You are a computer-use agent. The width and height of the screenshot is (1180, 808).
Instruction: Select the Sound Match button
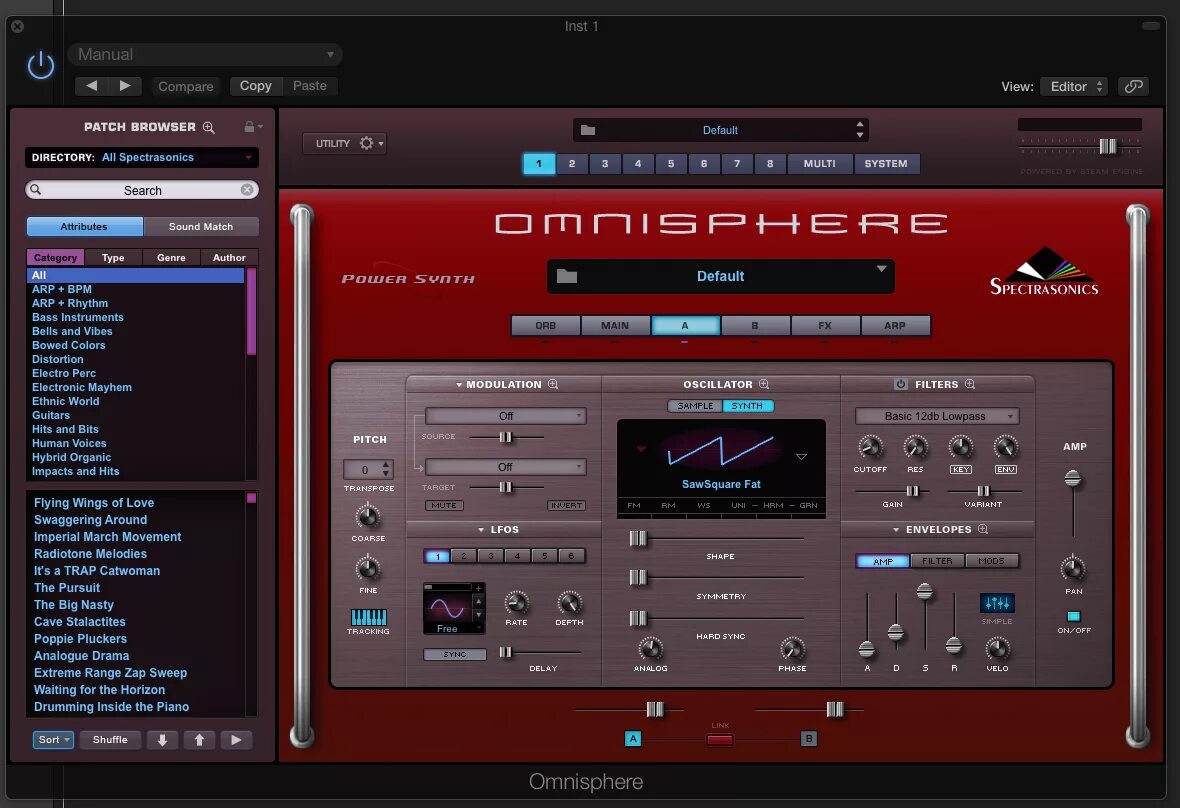coord(201,226)
